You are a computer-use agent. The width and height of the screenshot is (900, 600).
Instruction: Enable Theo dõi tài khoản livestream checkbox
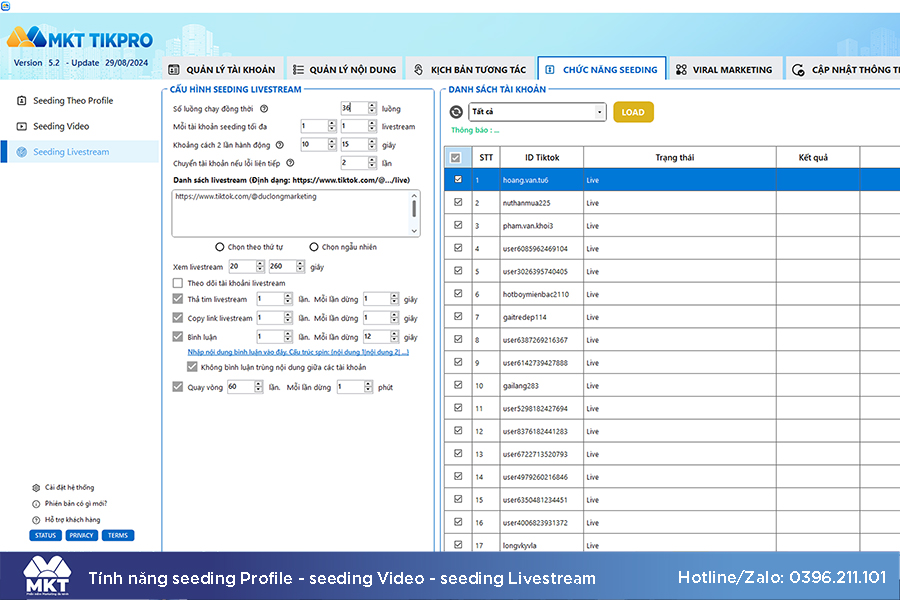(x=178, y=283)
